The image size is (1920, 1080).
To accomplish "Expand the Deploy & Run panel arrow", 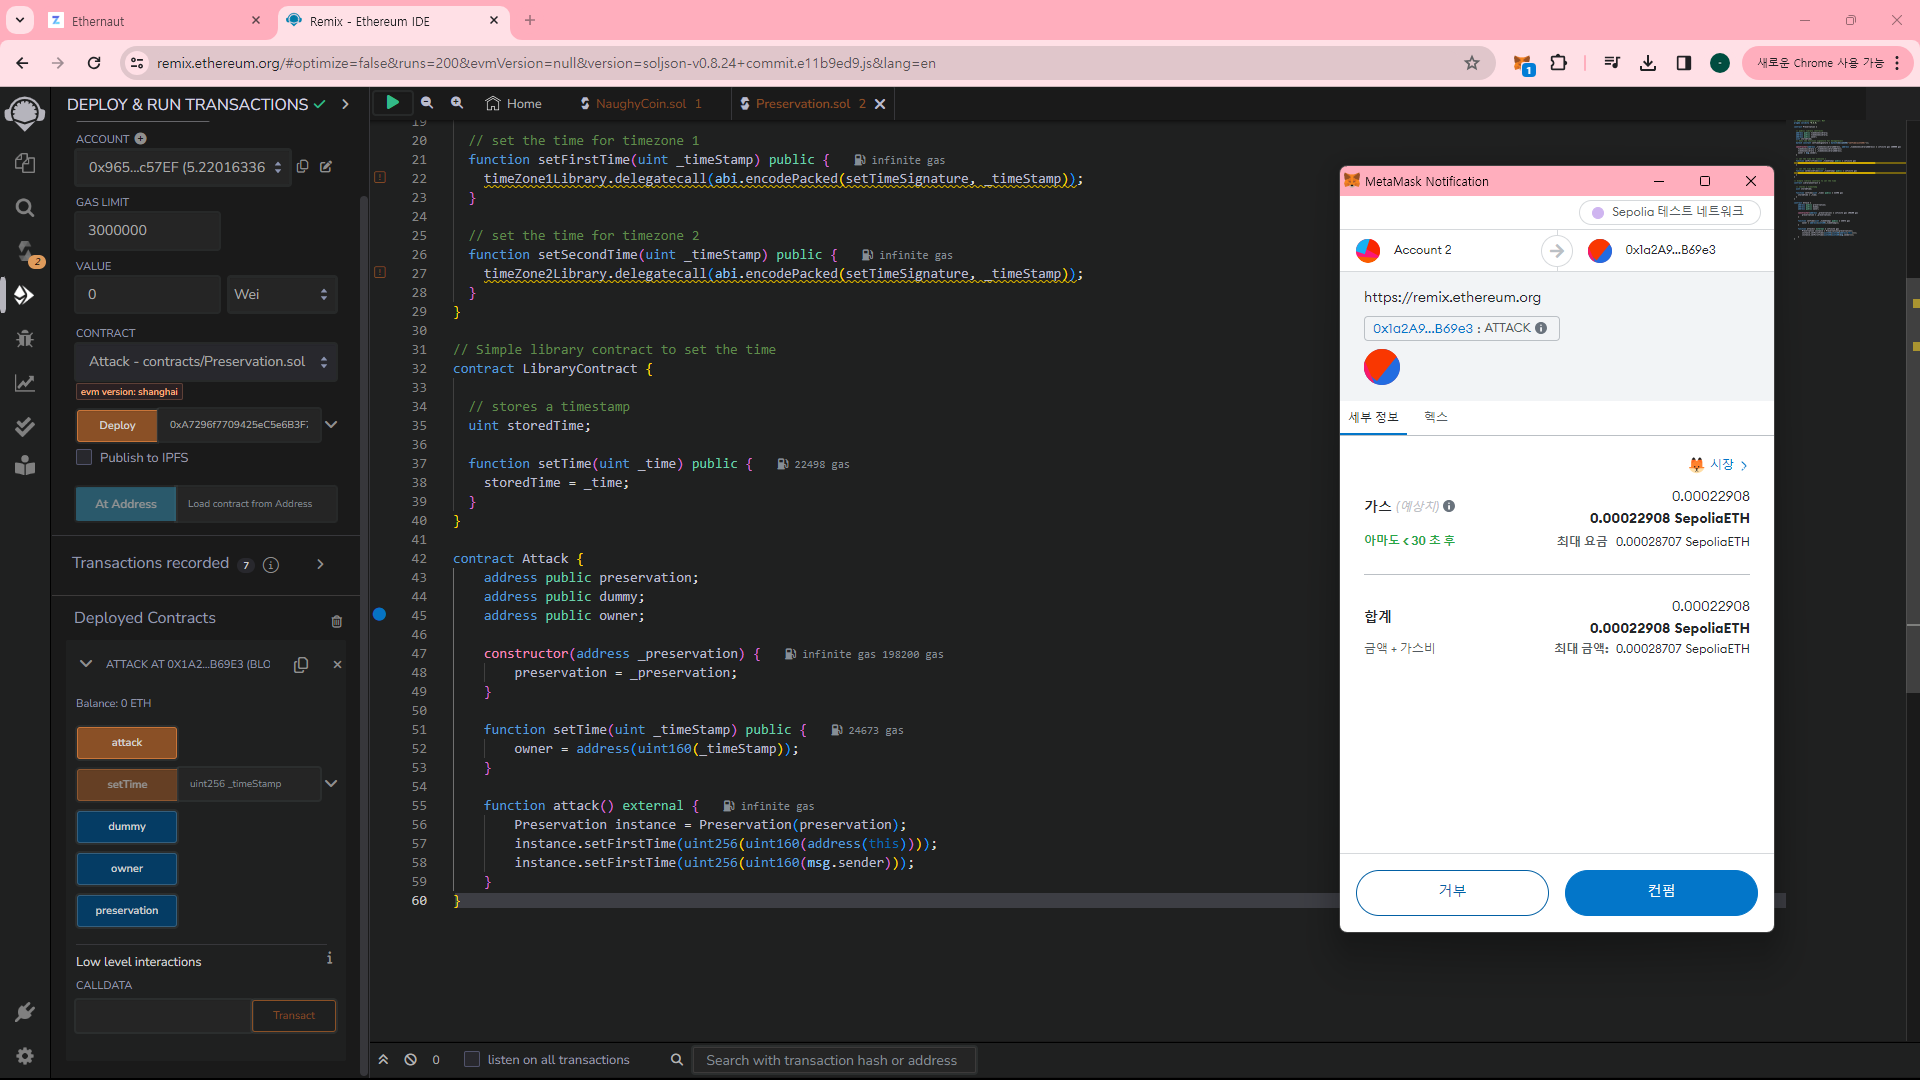I will tap(345, 104).
